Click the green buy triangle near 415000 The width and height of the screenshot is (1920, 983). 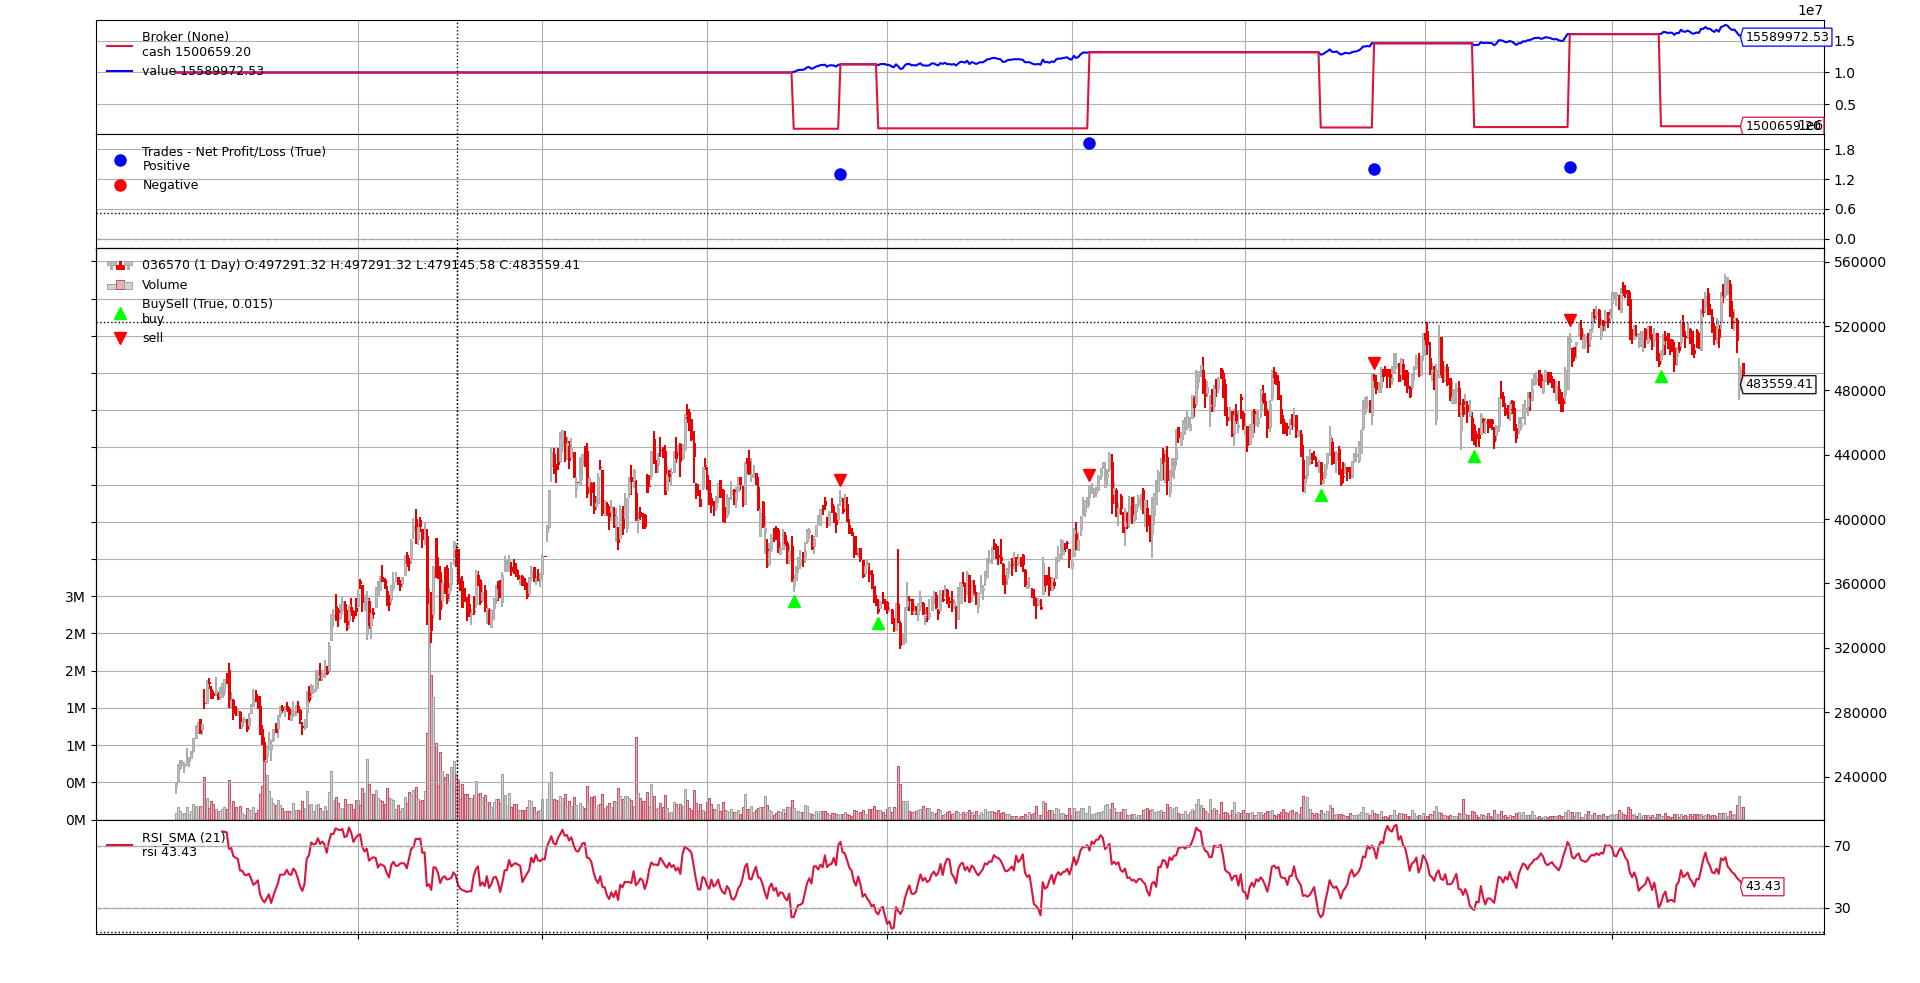(1321, 495)
